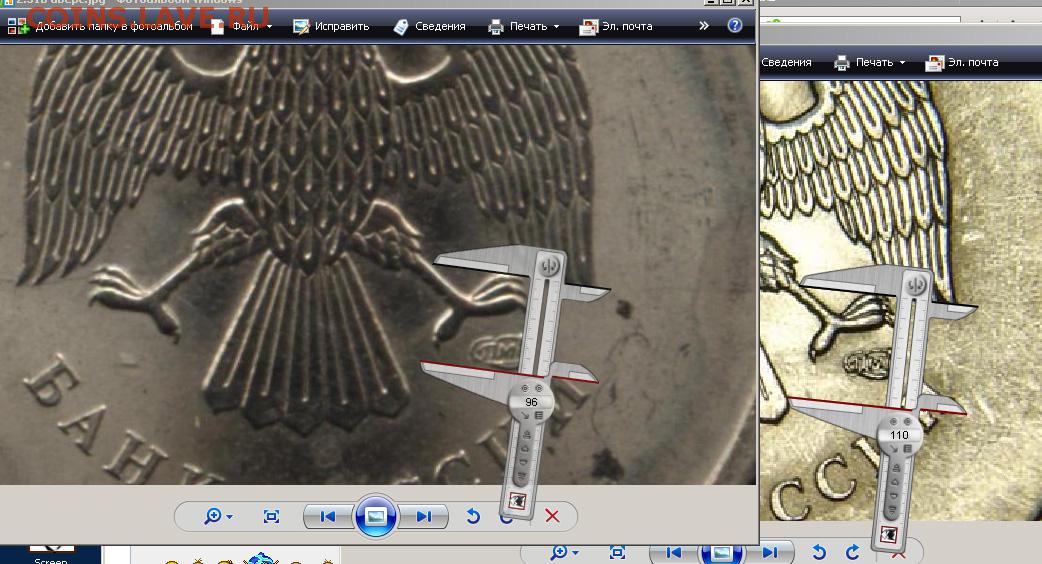Click bottom icon in the 96 caliper handle pill
This screenshot has height=564, width=1042.
click(522, 476)
